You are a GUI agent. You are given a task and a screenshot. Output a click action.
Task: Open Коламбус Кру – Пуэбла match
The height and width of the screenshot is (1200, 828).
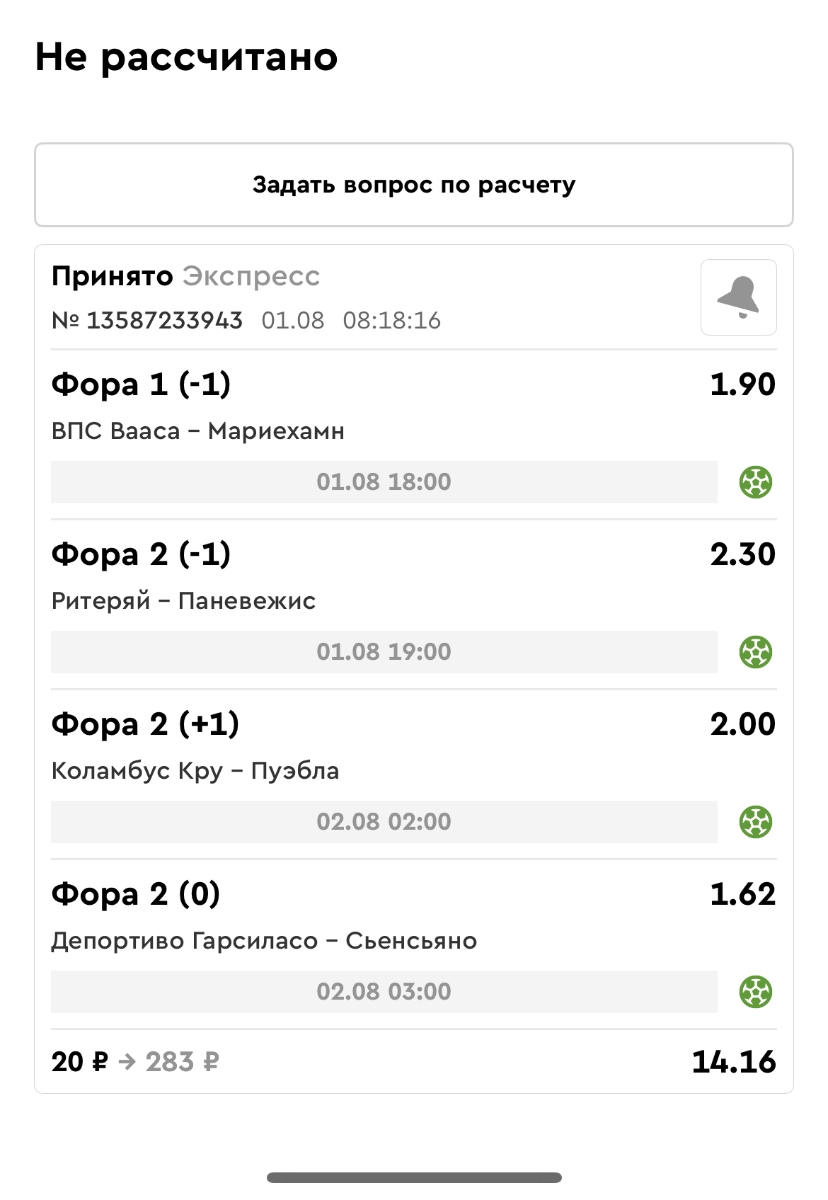tap(195, 771)
